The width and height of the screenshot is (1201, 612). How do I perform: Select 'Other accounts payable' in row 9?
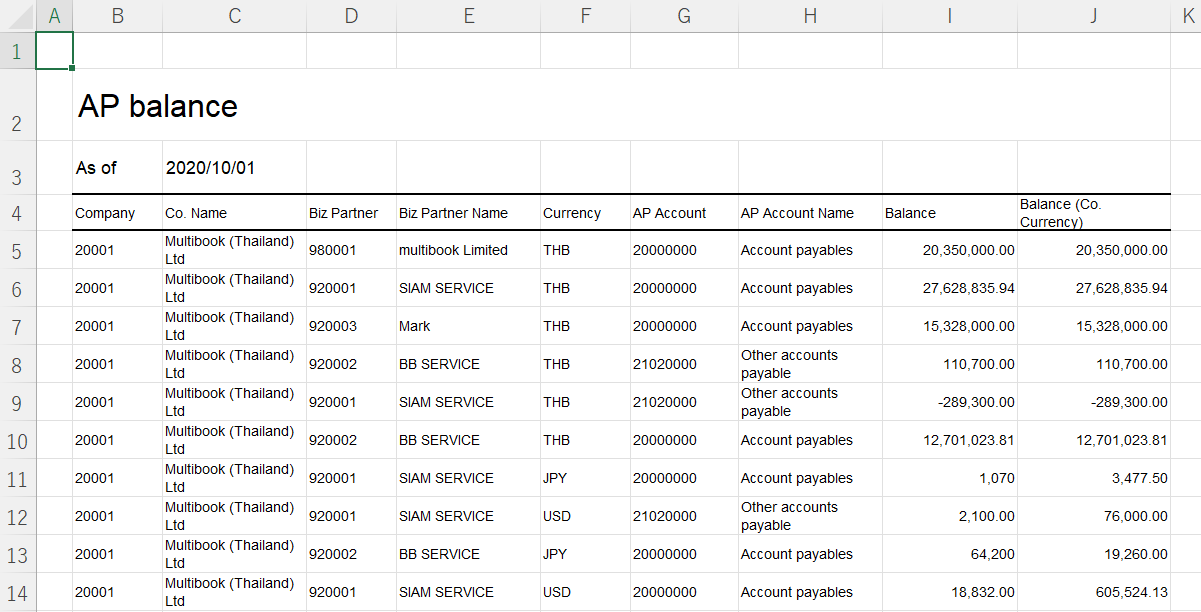[810, 402]
